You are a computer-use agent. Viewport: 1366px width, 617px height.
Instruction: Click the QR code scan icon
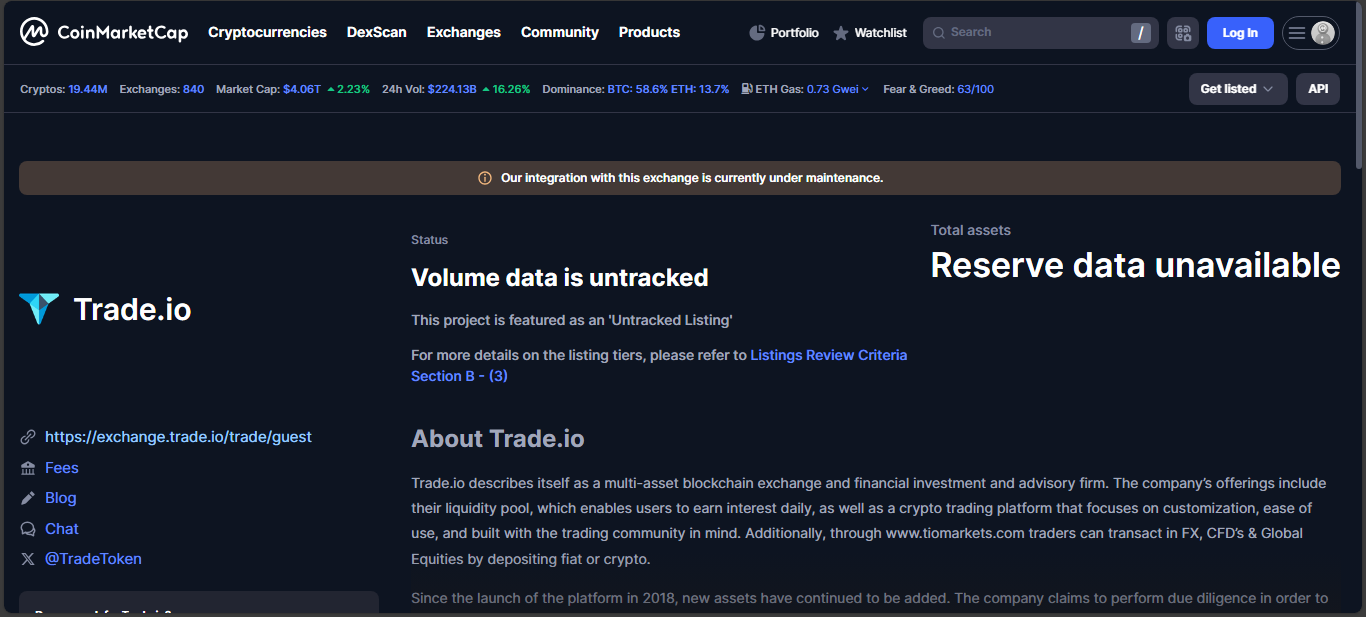point(1183,33)
